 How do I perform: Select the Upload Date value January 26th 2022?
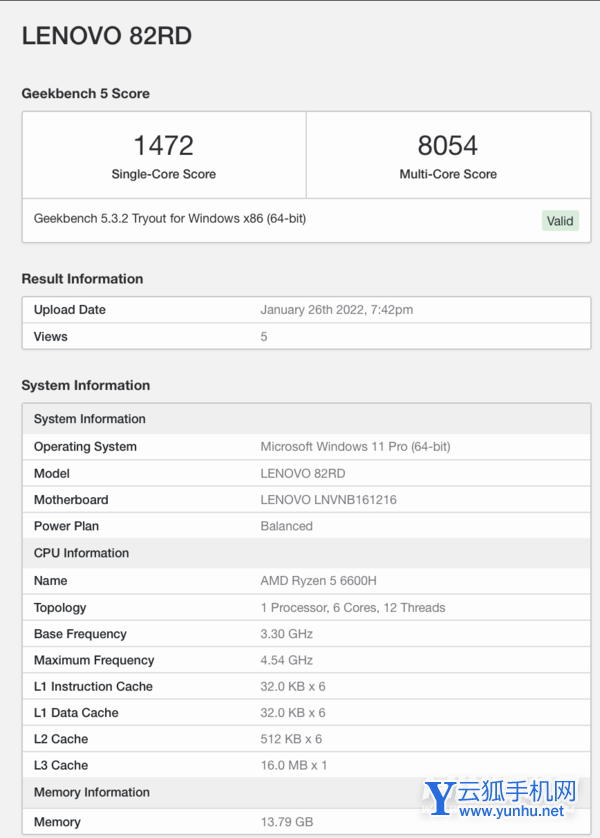coord(336,310)
